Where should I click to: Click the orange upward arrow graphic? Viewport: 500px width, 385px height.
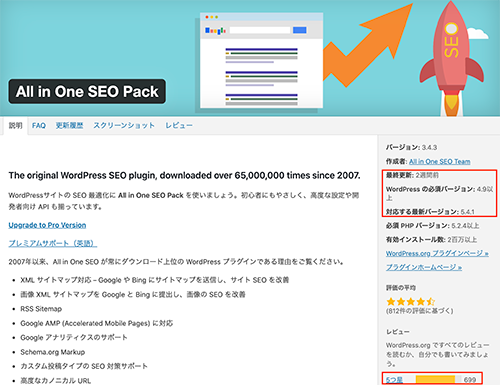pos(368,45)
